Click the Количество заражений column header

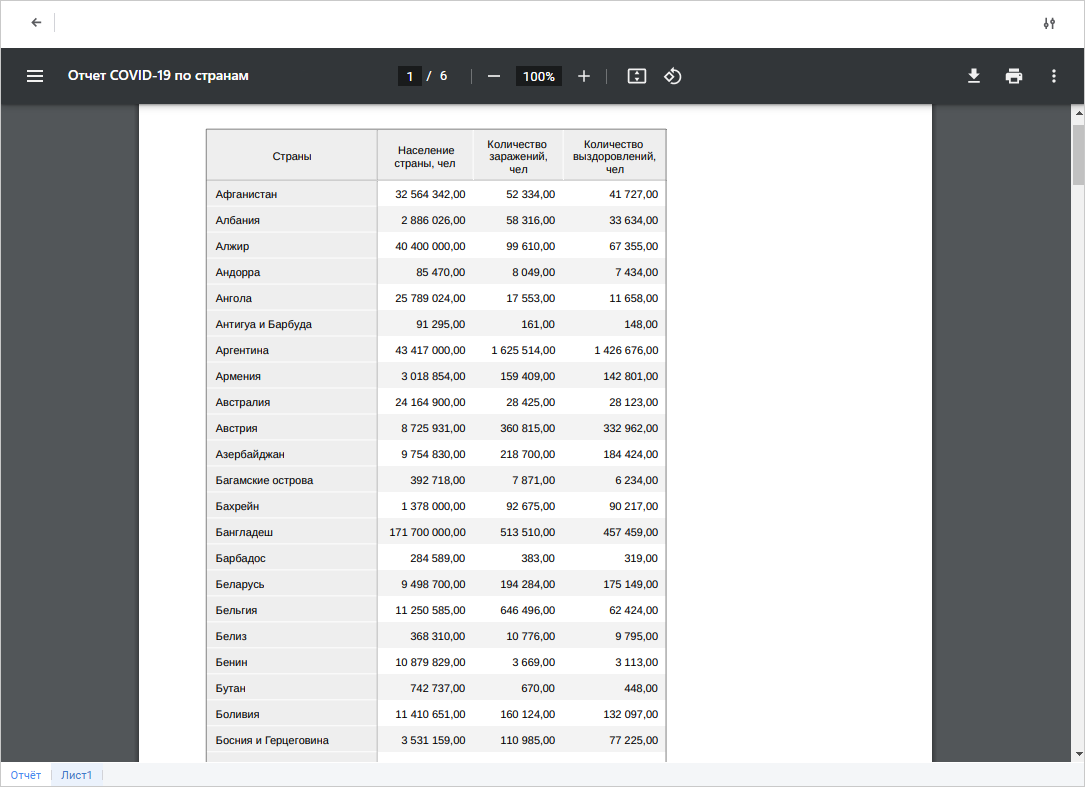518,156
